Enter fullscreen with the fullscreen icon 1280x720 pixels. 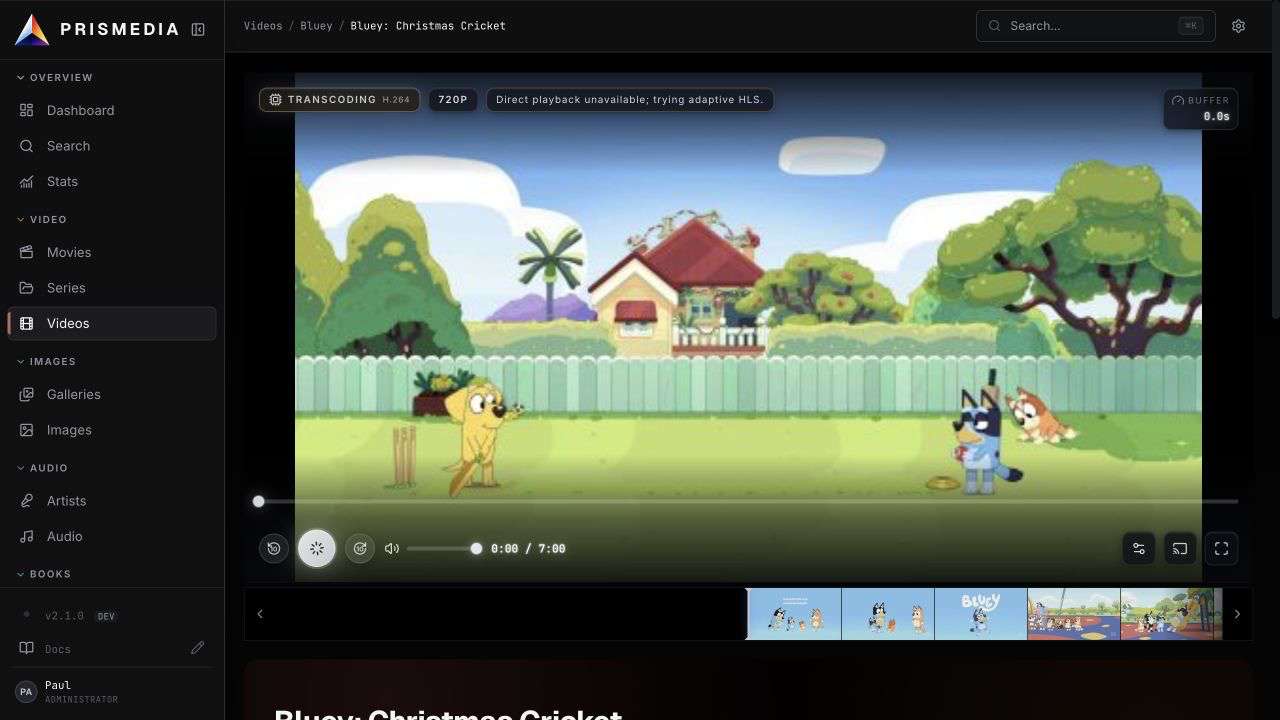[x=1221, y=548]
